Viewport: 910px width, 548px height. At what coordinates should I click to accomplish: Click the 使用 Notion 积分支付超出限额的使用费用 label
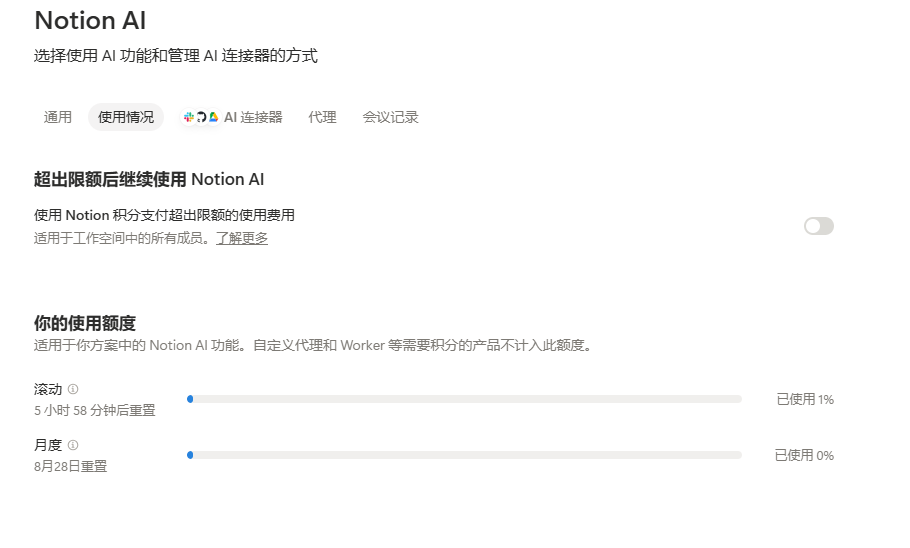click(164, 215)
